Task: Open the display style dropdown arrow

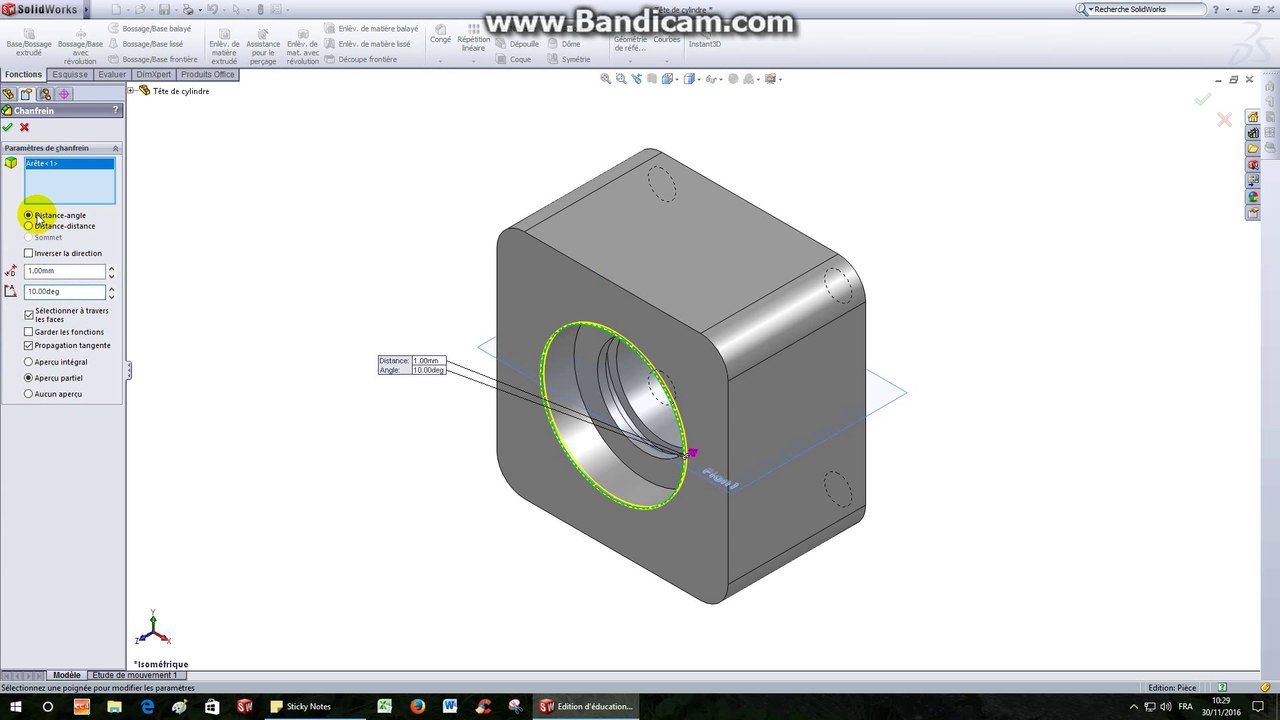Action: coord(699,79)
